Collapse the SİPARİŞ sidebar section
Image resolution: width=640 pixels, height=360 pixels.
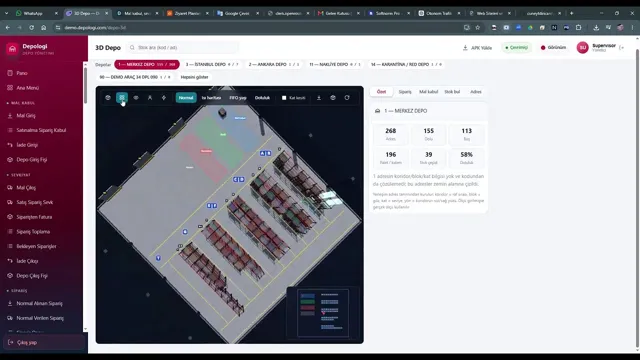point(18,291)
